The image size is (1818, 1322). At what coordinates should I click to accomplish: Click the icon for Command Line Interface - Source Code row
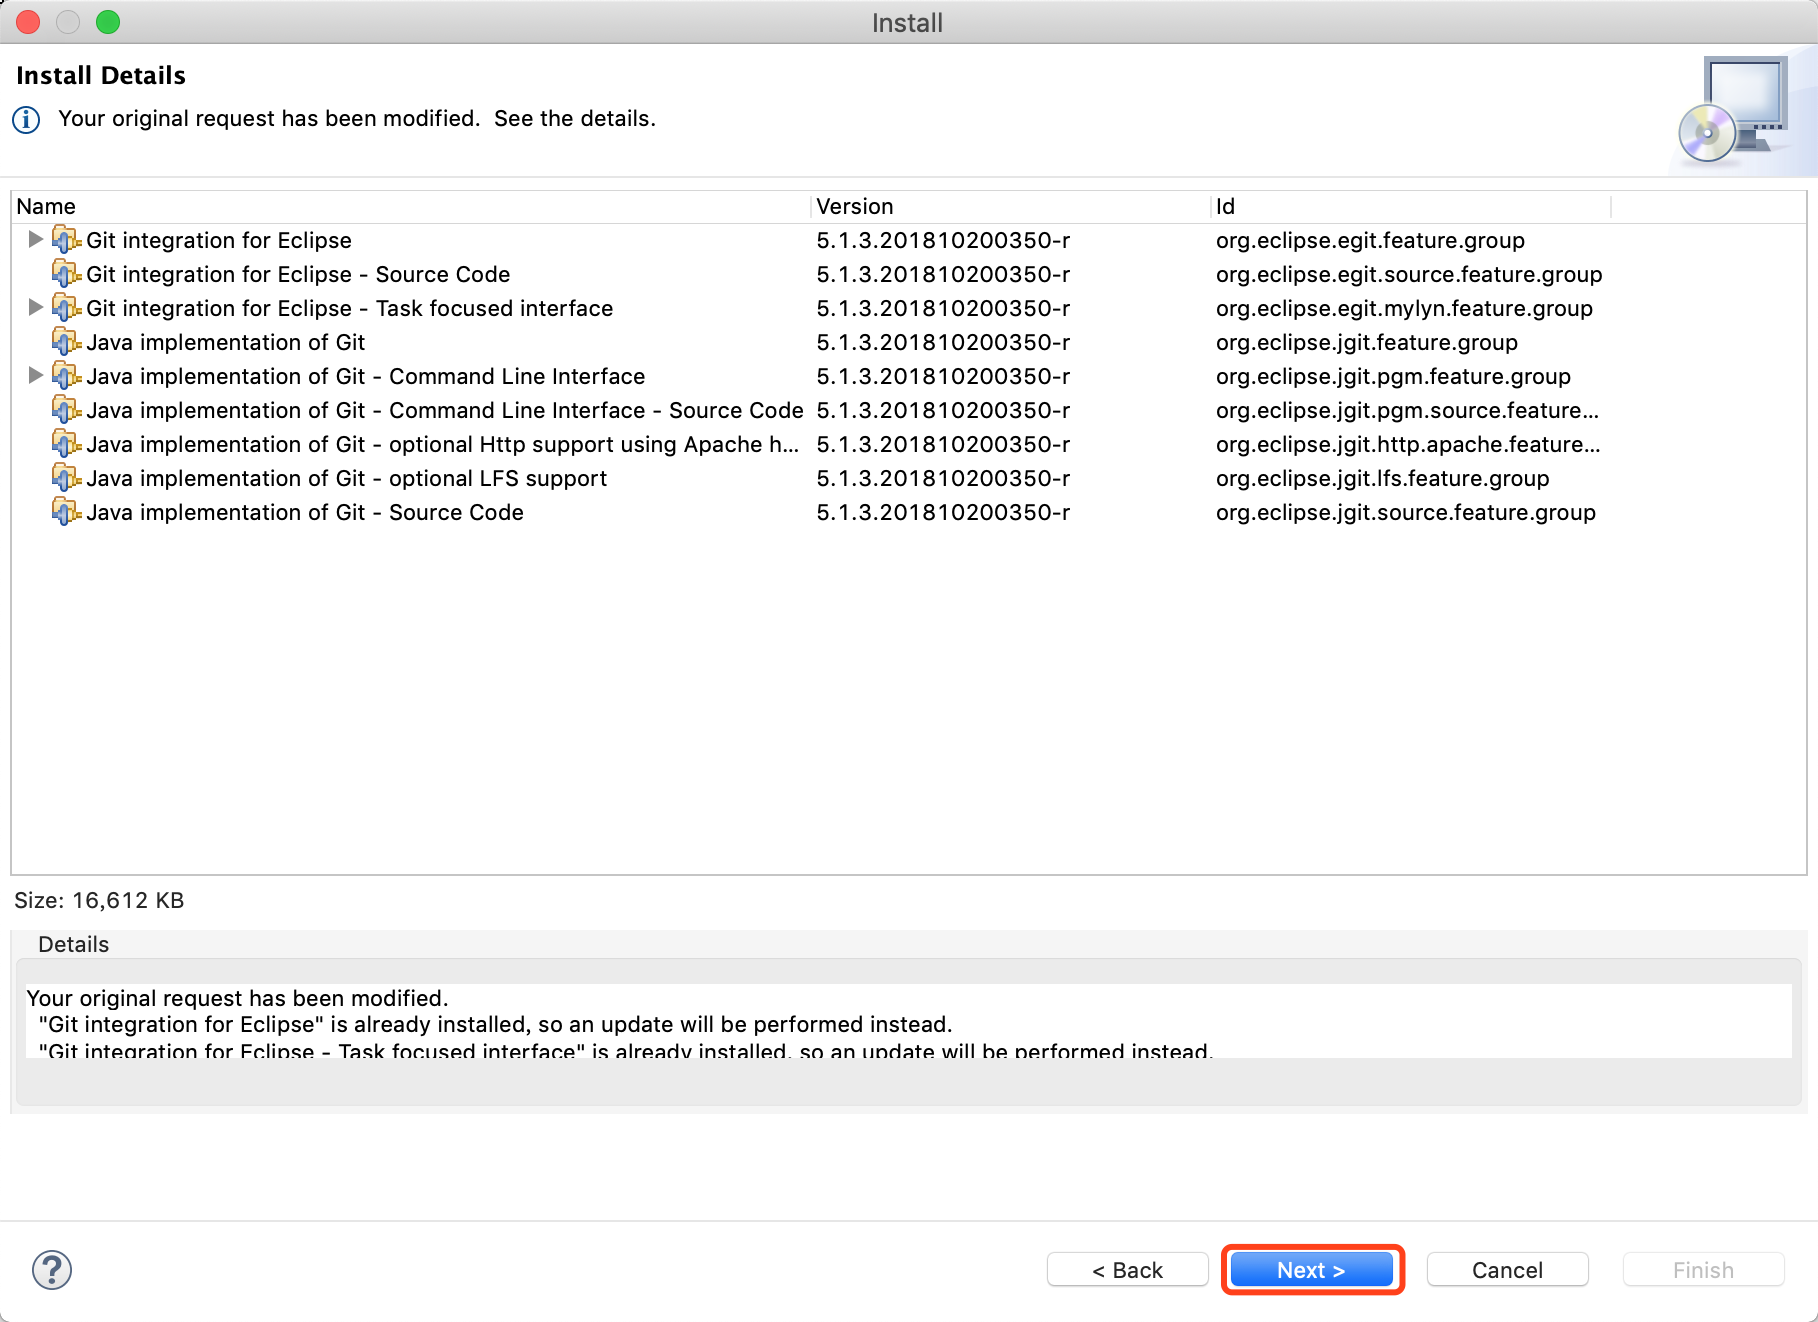(x=66, y=410)
